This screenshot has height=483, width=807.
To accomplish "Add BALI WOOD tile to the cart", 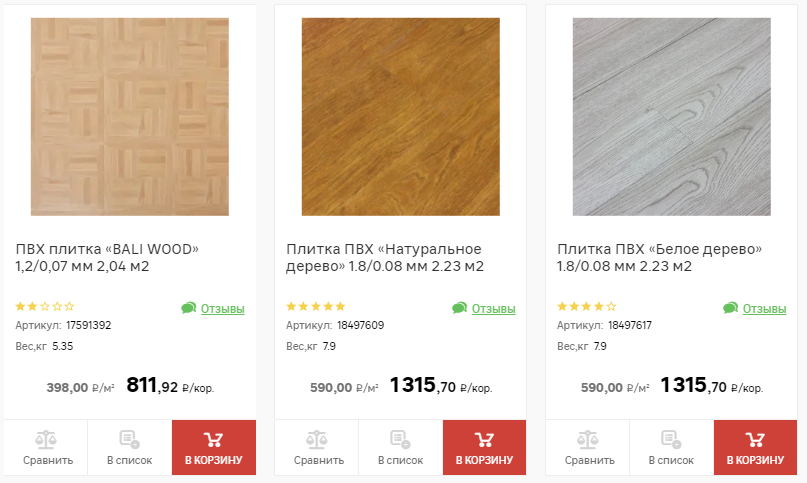I will pos(213,447).
